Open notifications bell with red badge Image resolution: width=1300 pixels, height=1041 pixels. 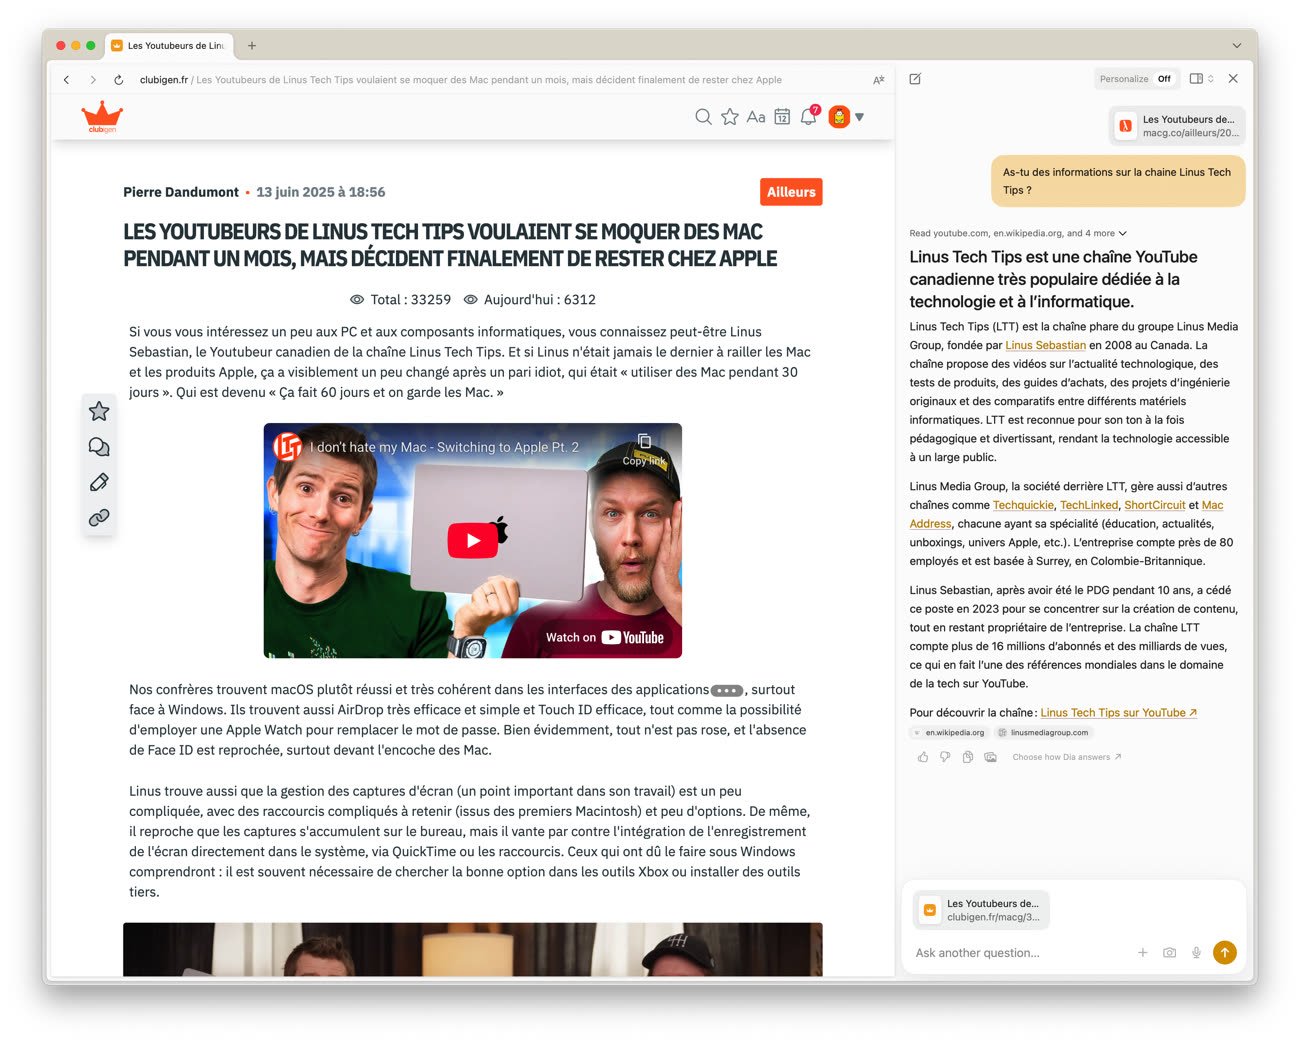tap(809, 116)
